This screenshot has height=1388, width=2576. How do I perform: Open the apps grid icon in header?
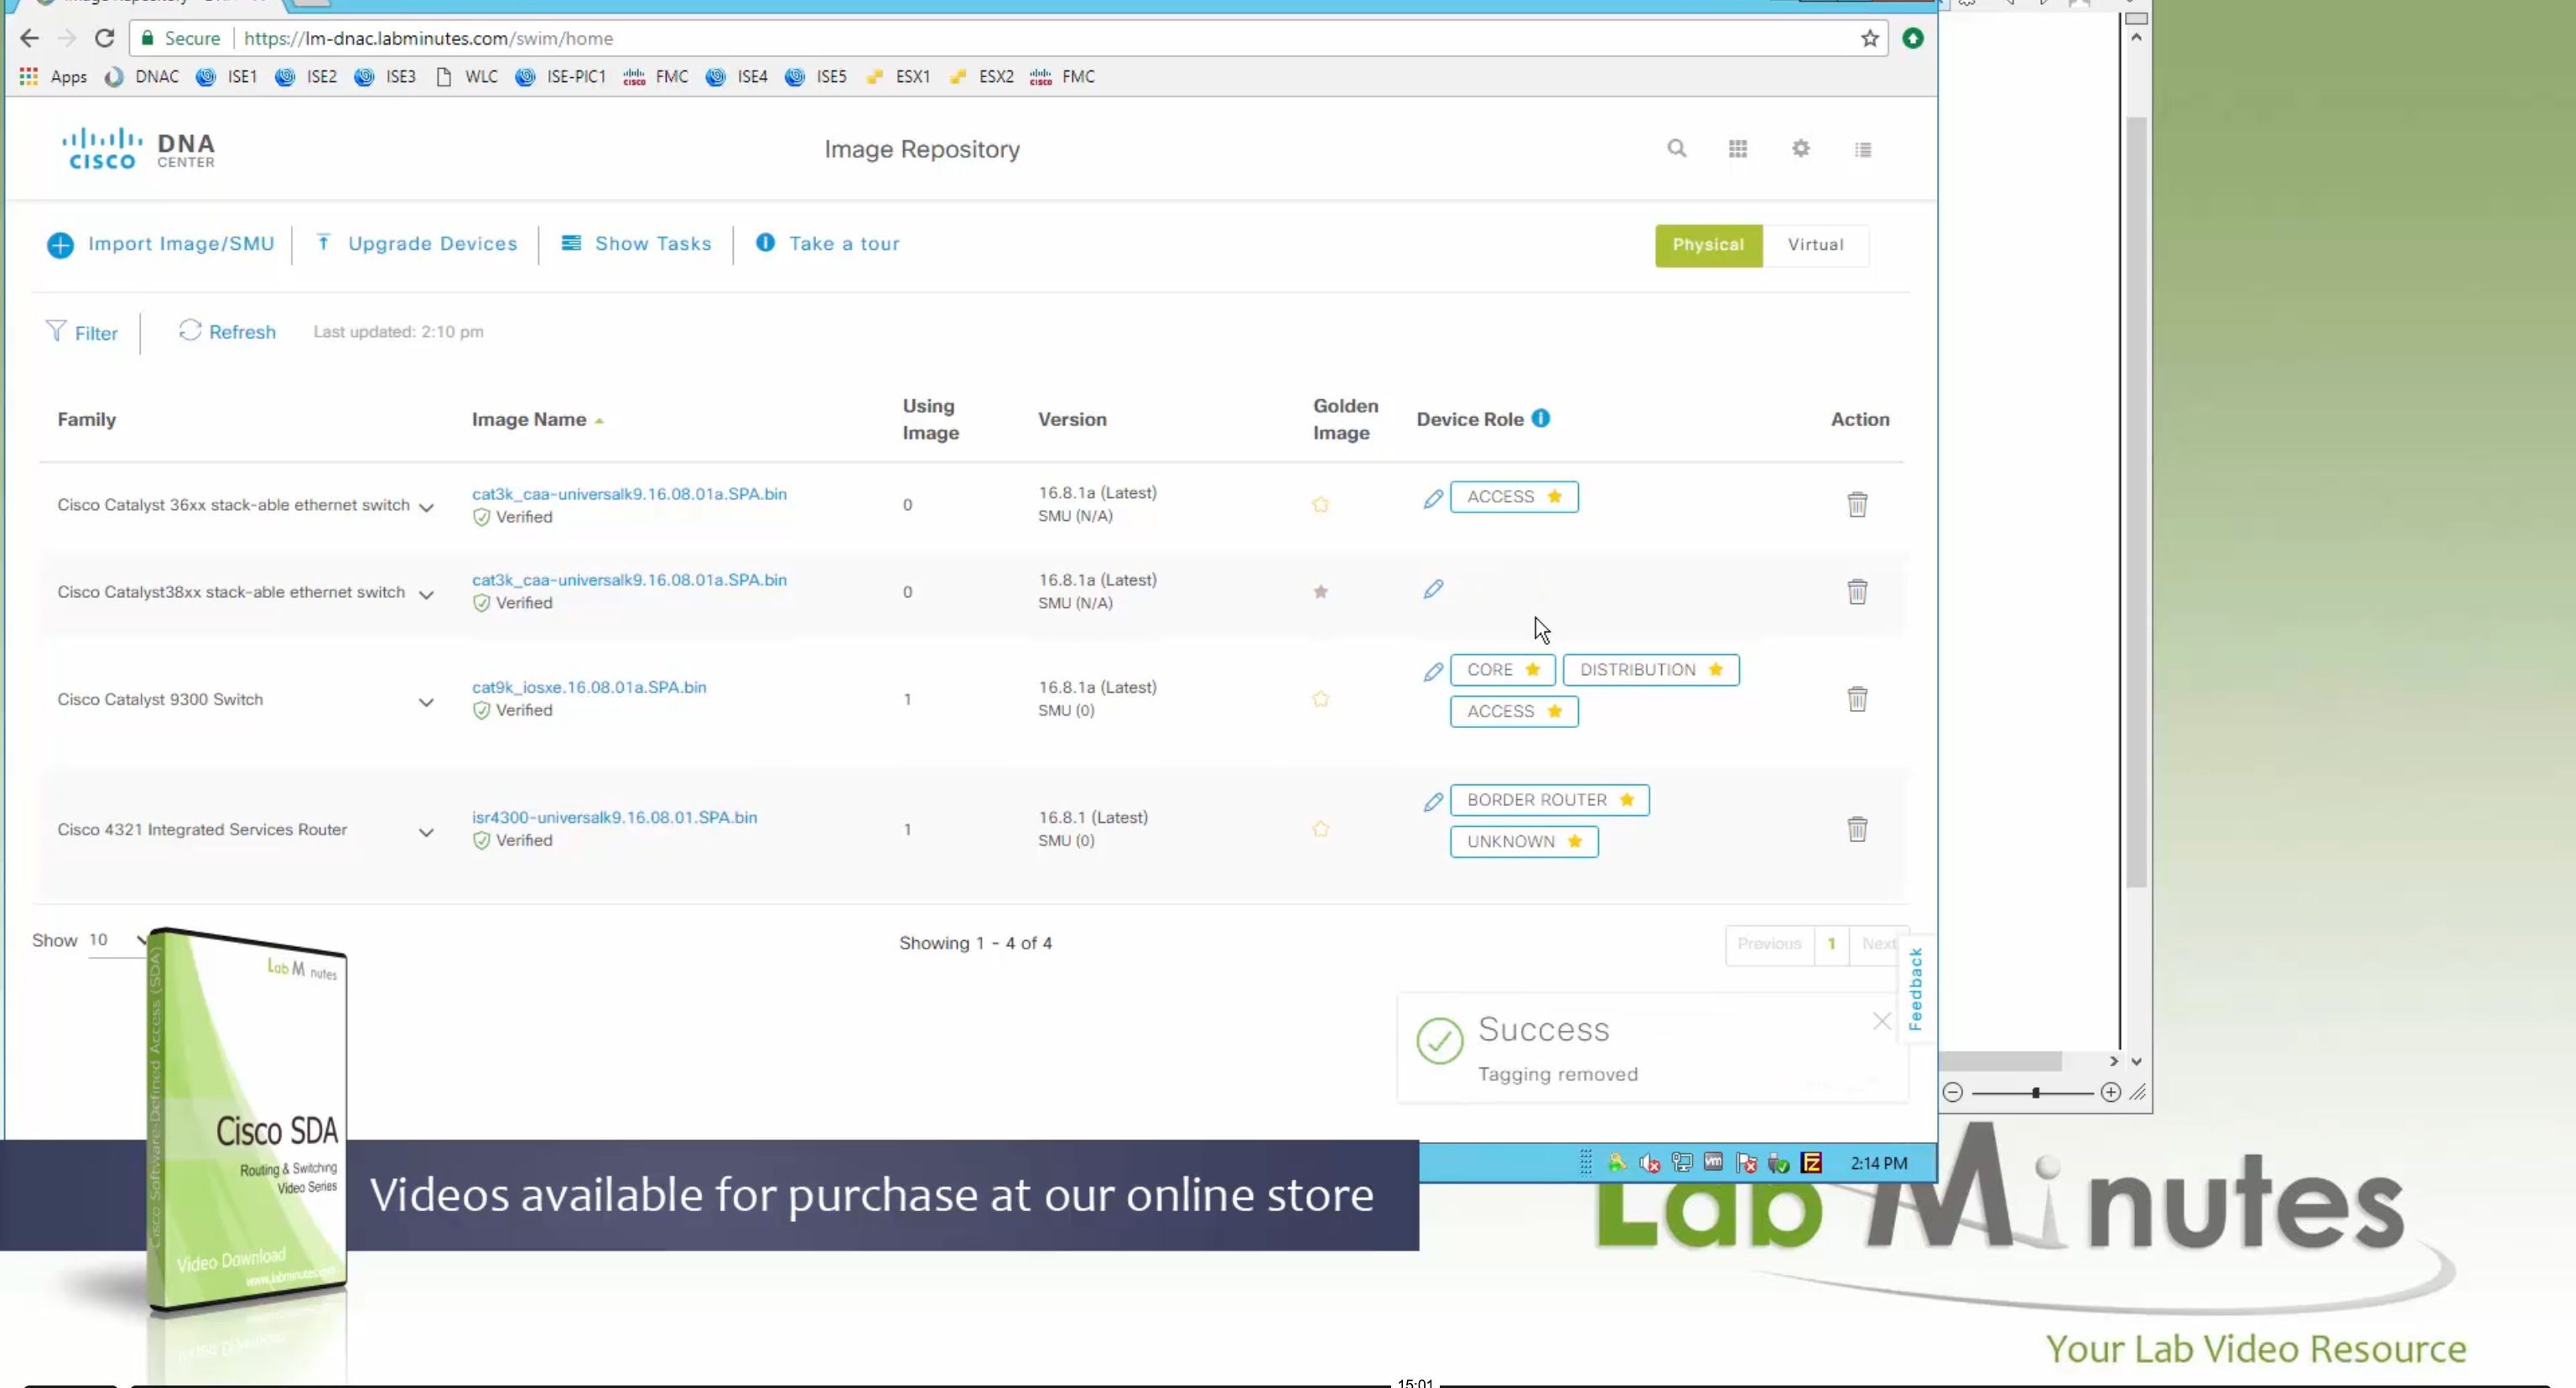(1738, 149)
